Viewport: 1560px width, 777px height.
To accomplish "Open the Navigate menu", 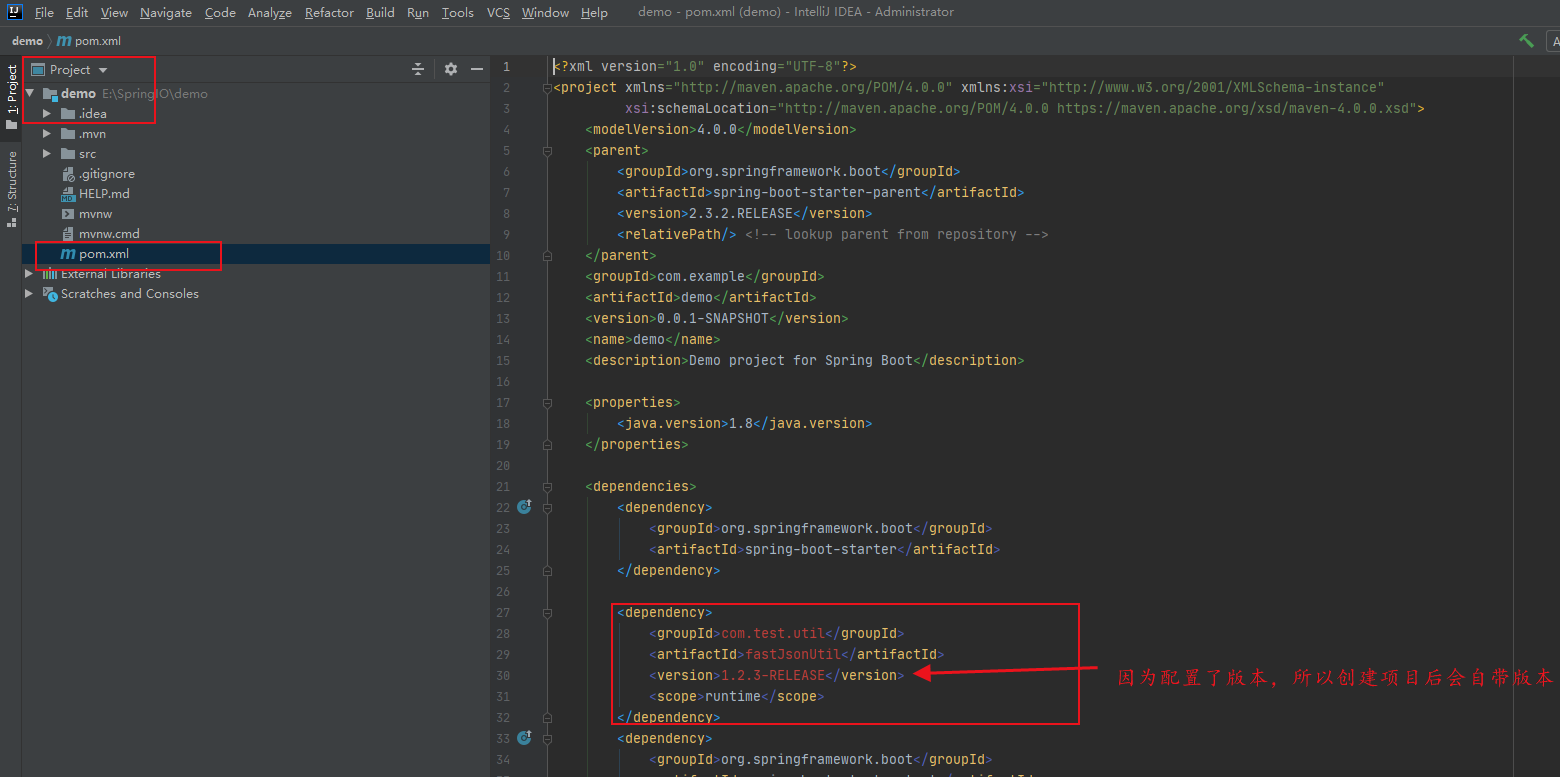I will tap(166, 12).
